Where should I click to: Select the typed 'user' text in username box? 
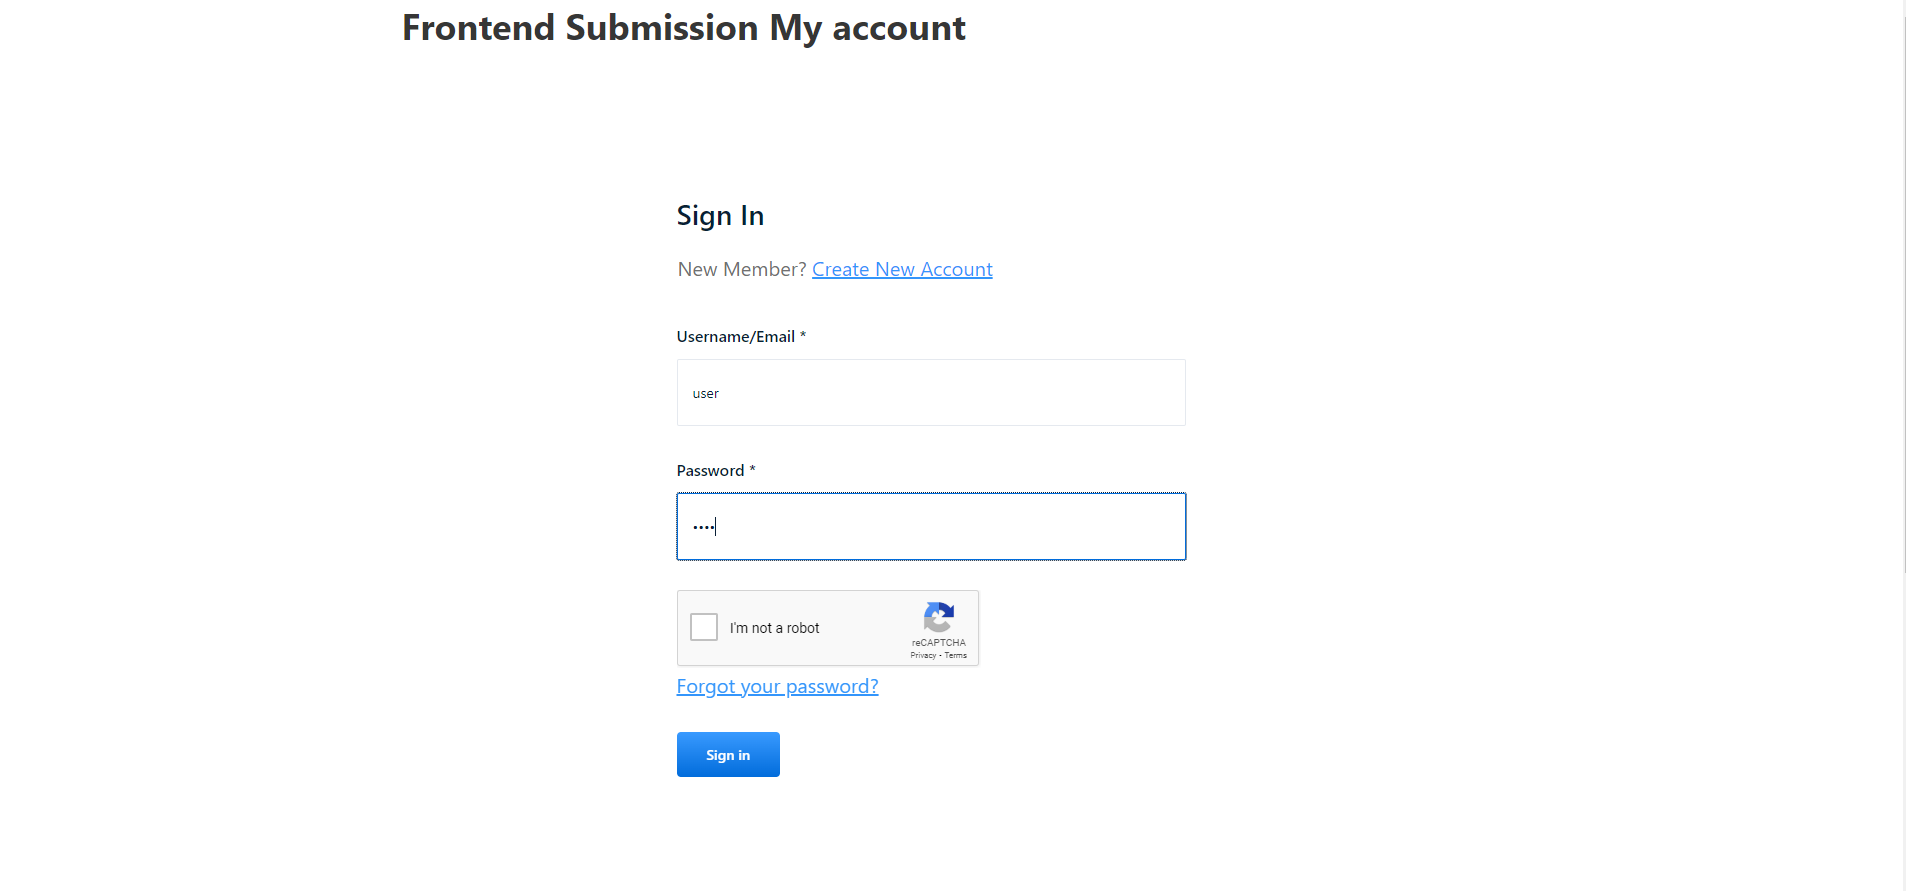(705, 393)
